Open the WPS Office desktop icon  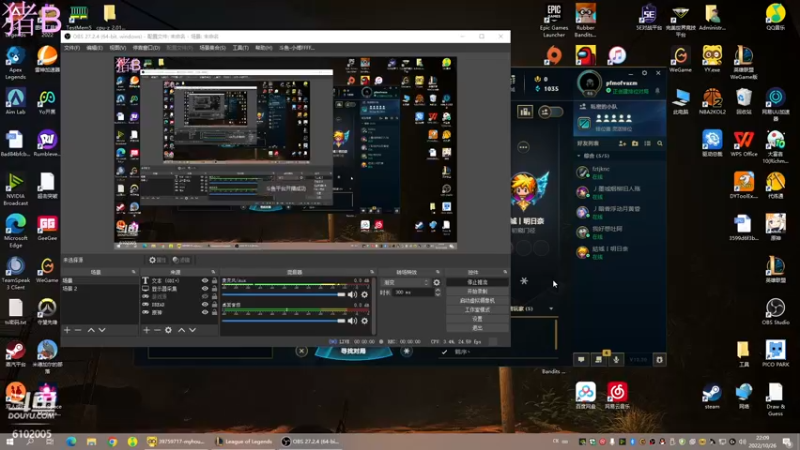pyautogui.click(x=743, y=143)
